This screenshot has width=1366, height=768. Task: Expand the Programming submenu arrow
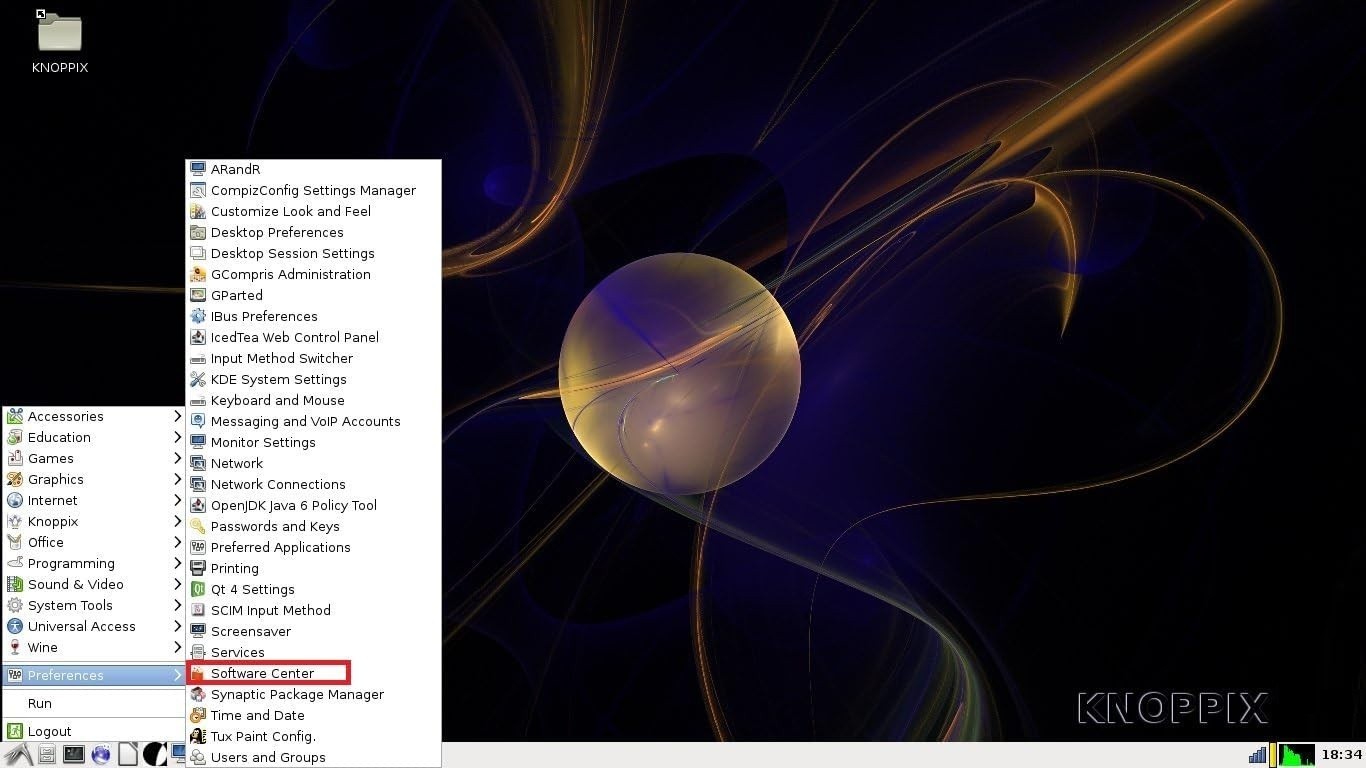click(x=177, y=563)
